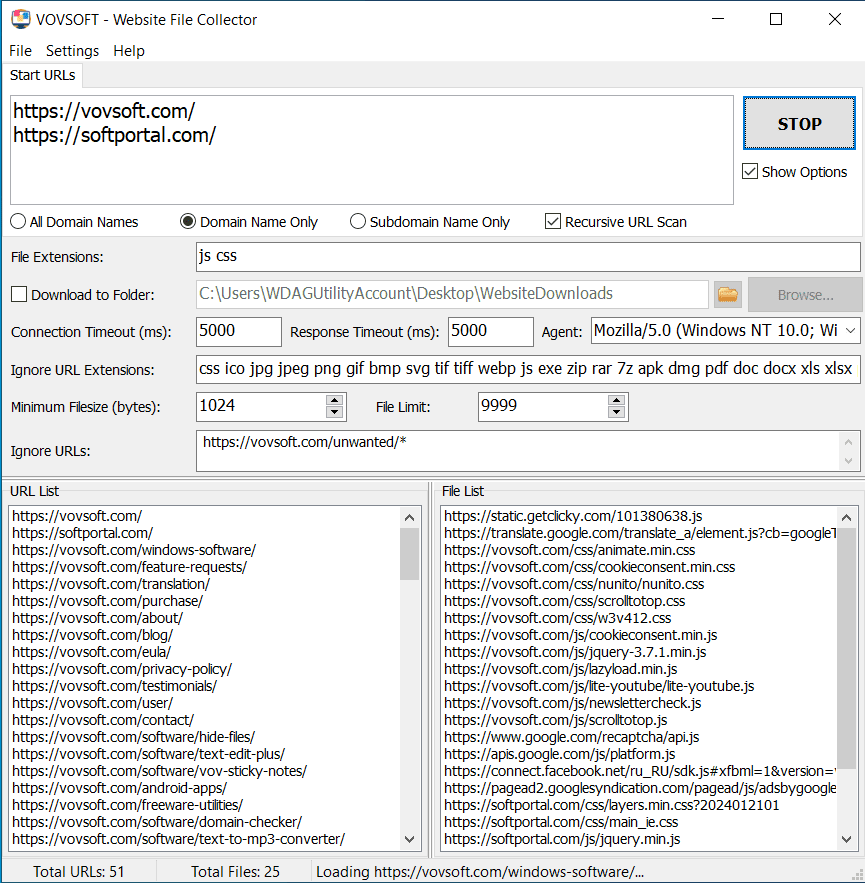
Task: Select https://vovsoft.com/software/domain-checker/ URL row
Action: click(x=157, y=822)
